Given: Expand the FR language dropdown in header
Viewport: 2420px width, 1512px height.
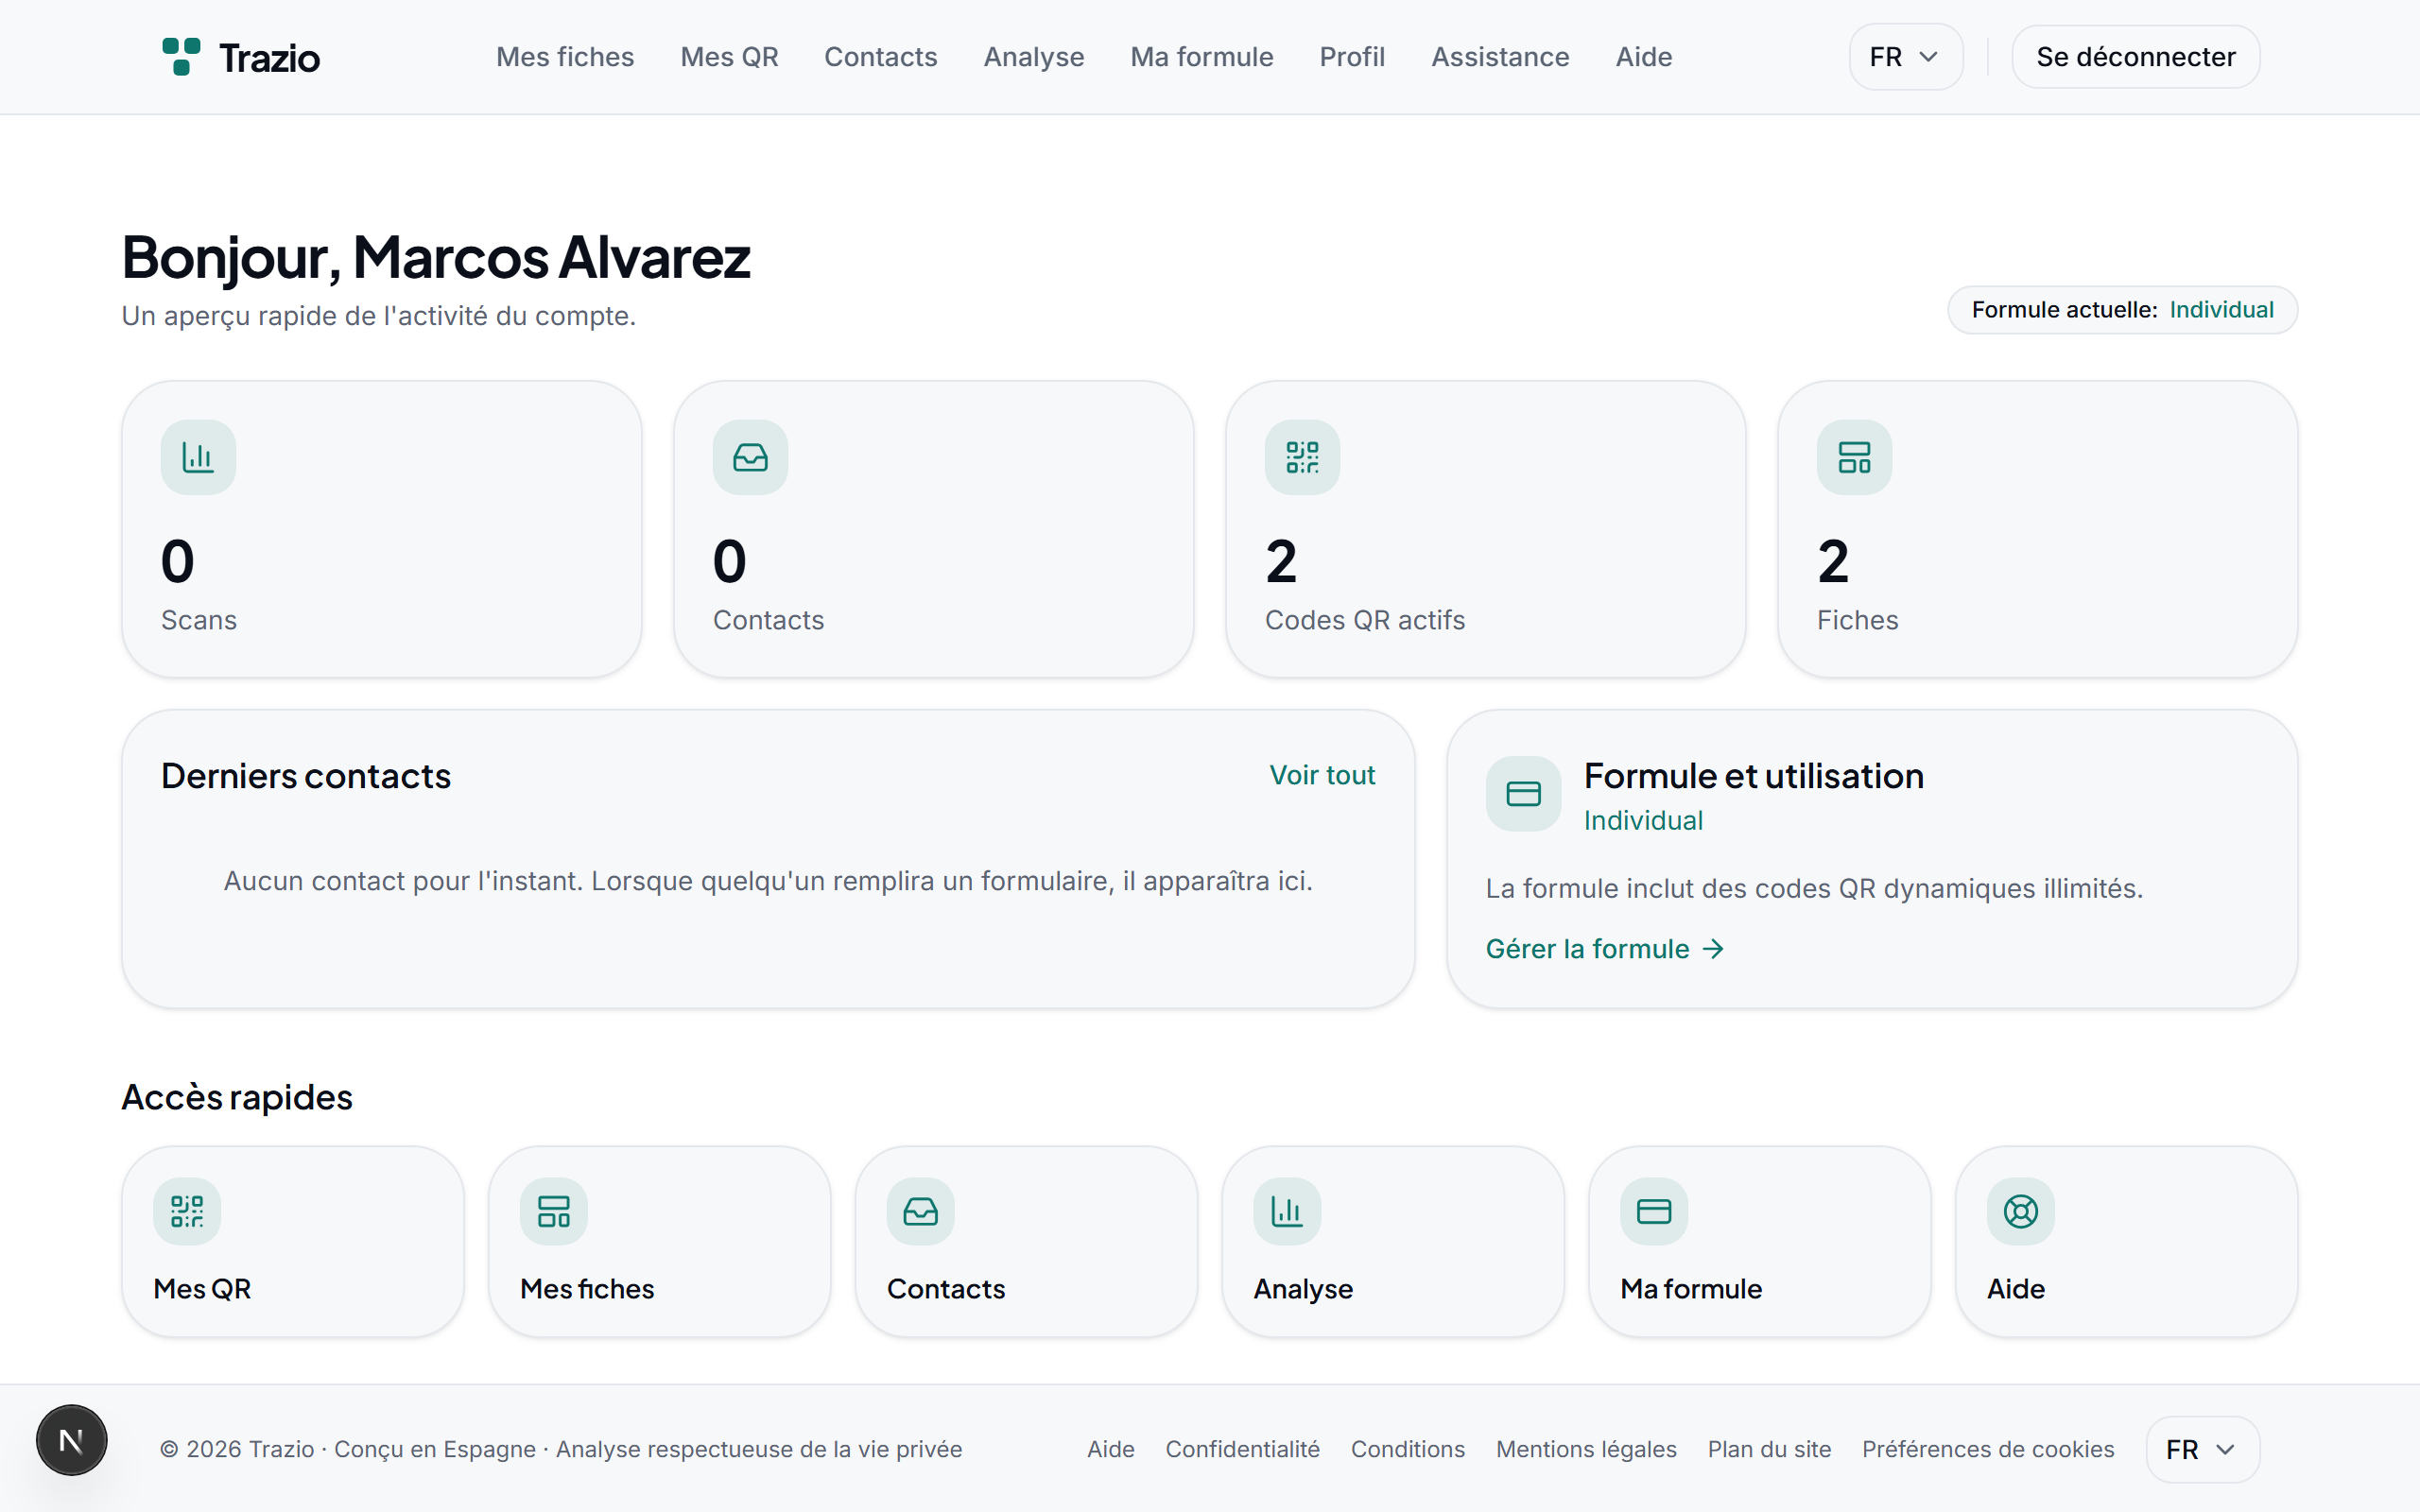Looking at the screenshot, I should [x=1905, y=57].
